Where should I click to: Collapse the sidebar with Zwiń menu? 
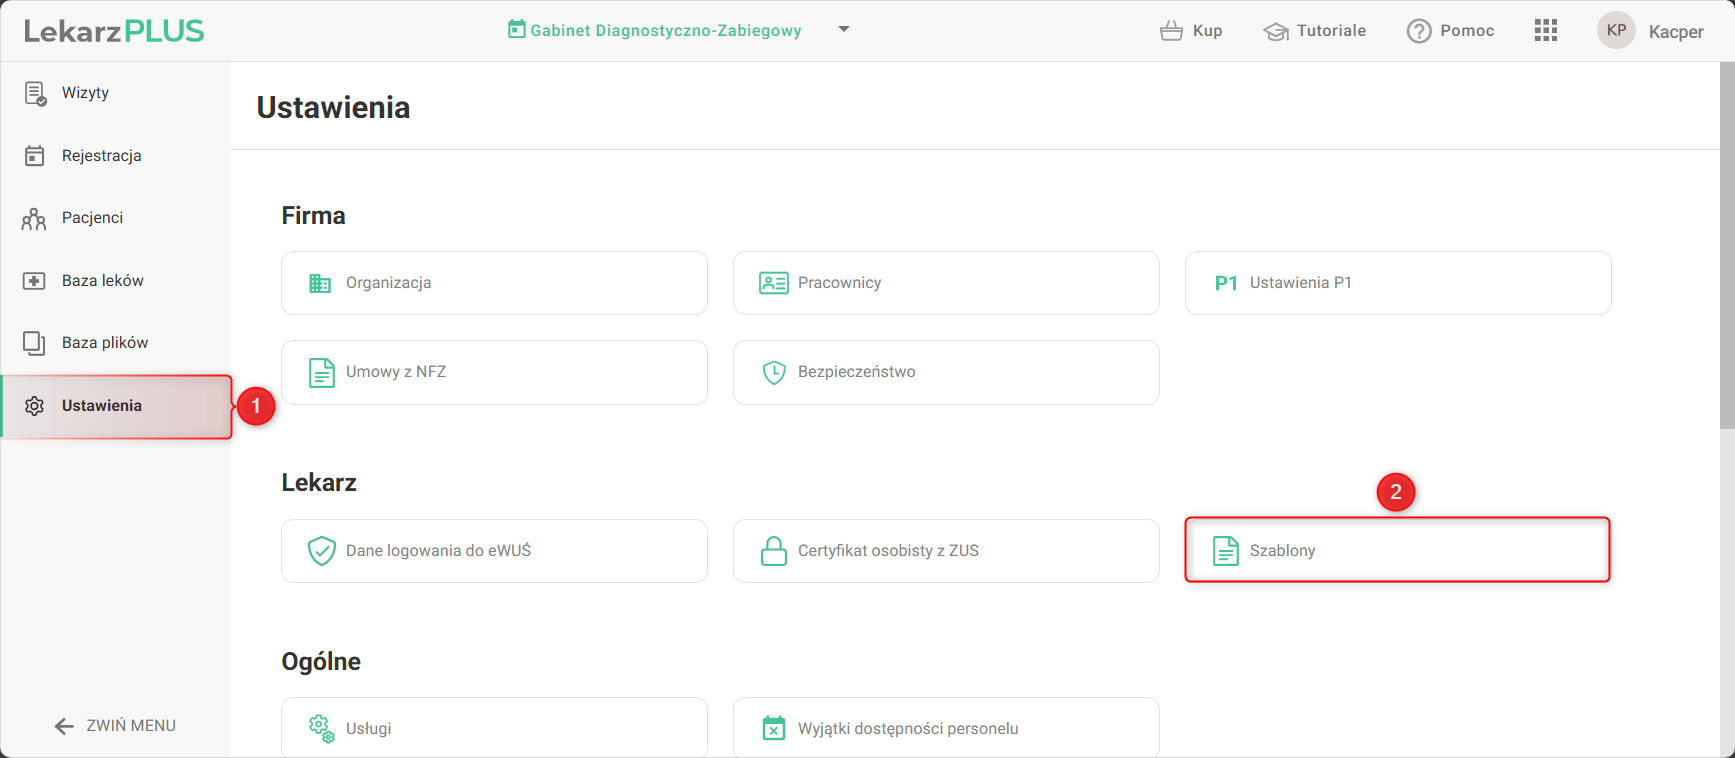[x=115, y=726]
